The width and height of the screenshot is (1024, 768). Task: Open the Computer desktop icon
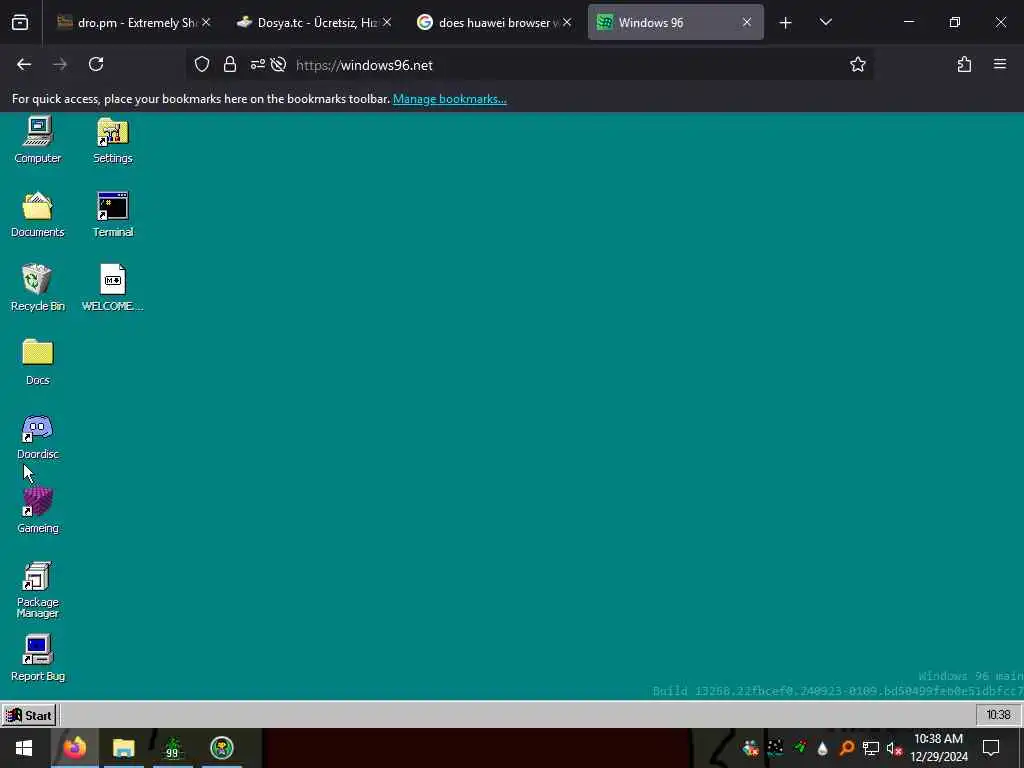click(x=37, y=140)
